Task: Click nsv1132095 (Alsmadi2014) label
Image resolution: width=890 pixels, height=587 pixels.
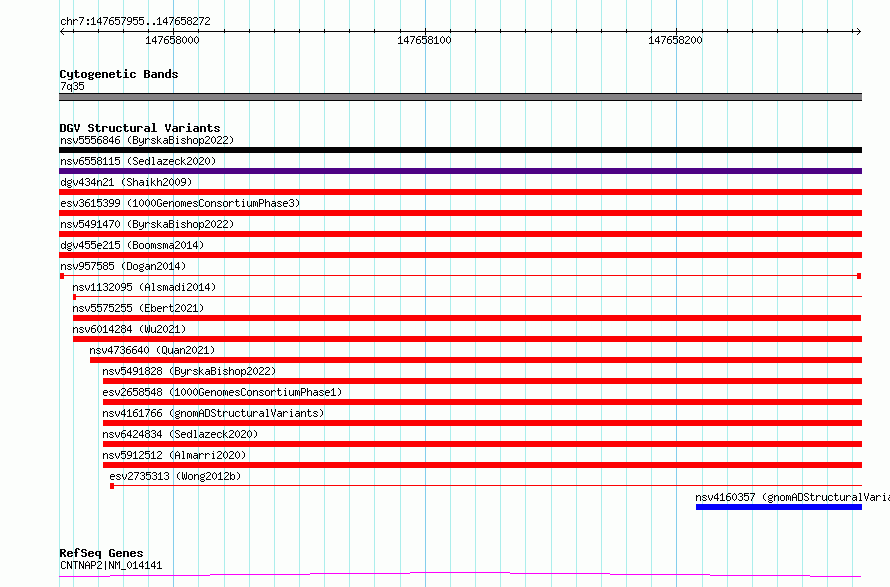Action: click(144, 287)
